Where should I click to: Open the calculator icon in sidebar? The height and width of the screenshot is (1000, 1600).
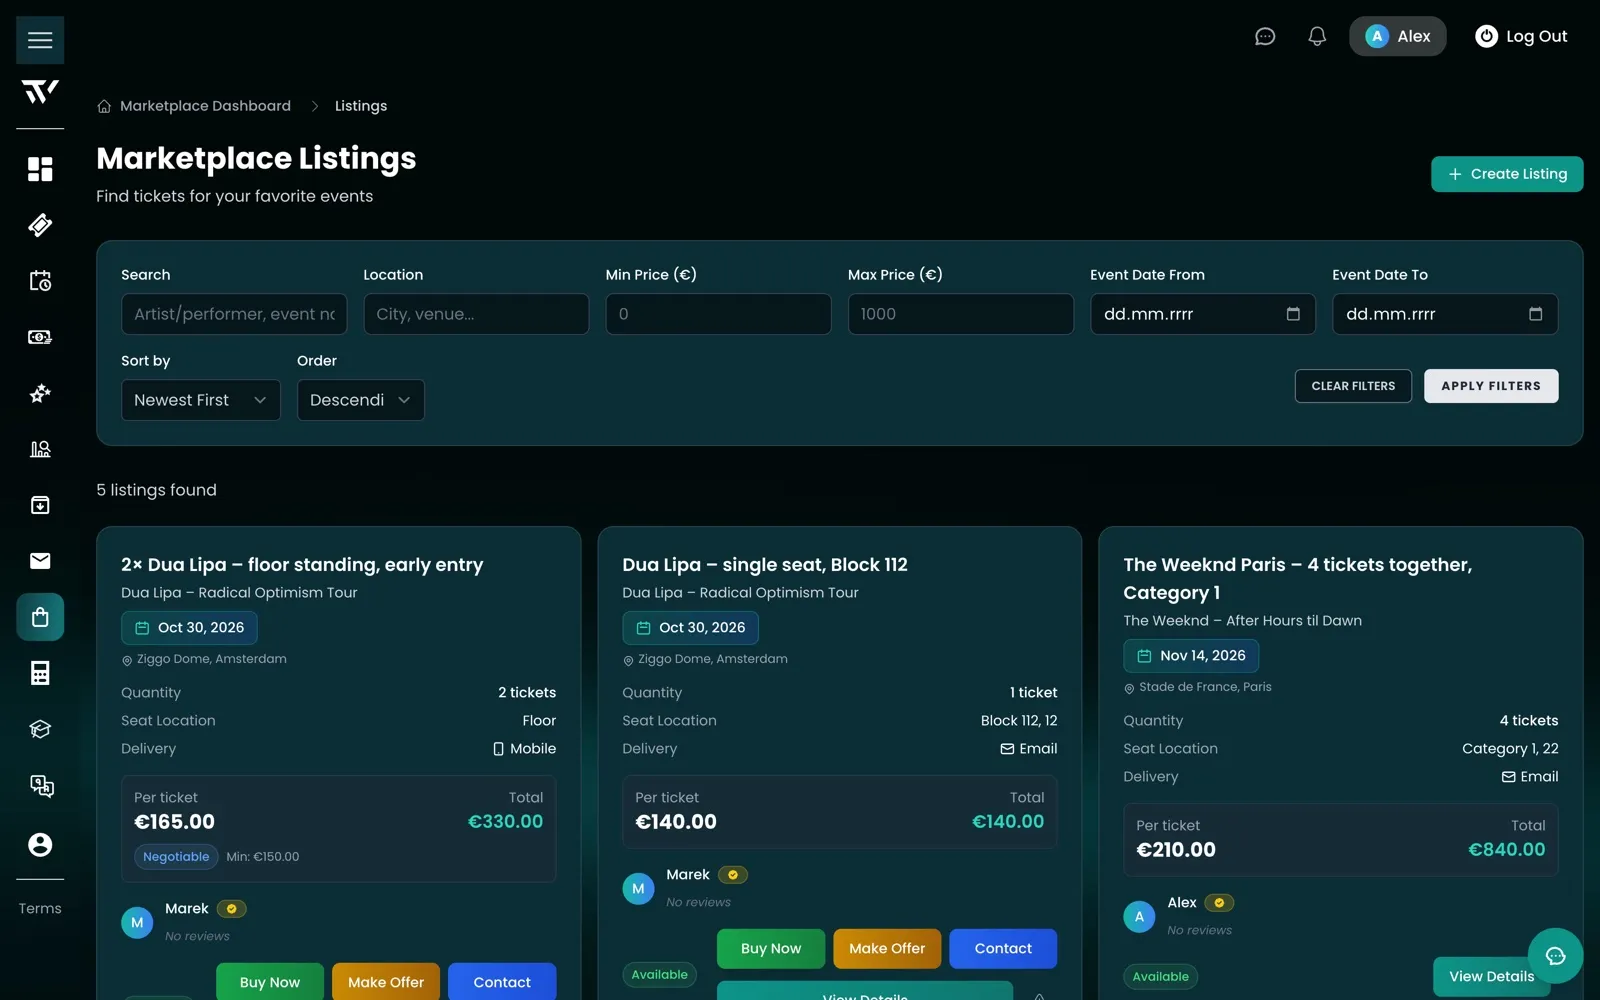(x=40, y=673)
